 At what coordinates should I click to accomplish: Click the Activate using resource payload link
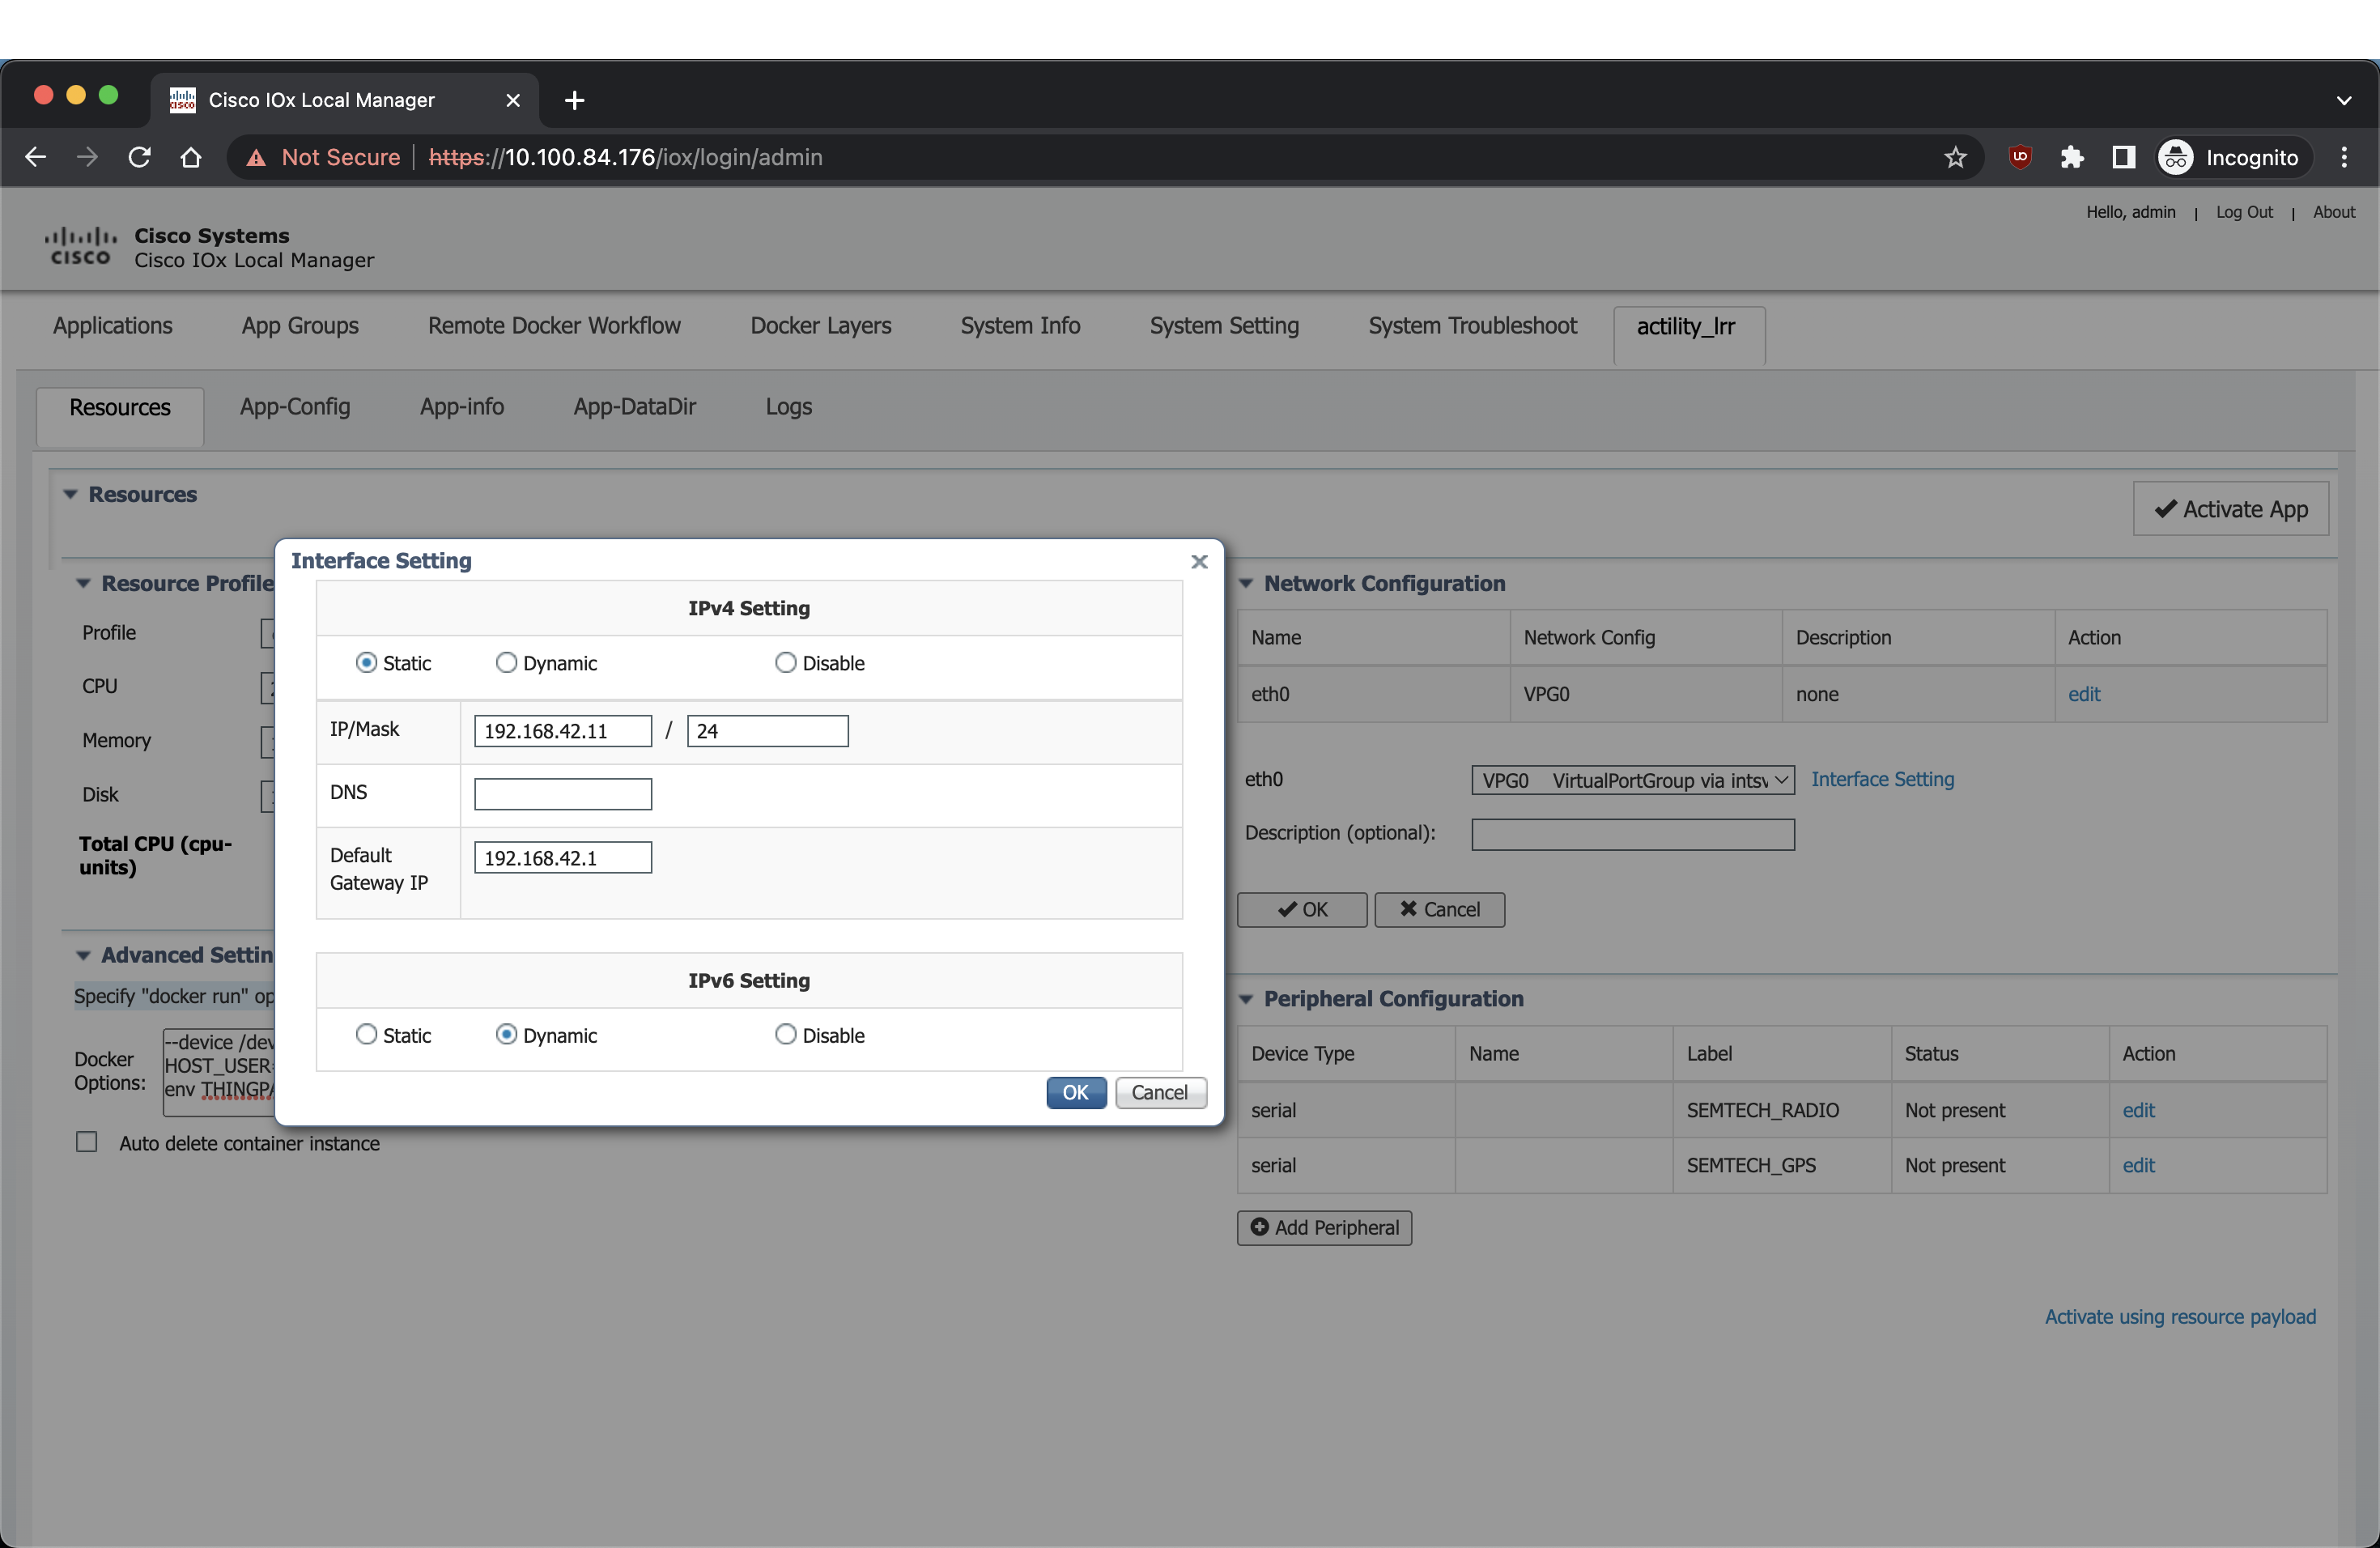pos(2179,1317)
